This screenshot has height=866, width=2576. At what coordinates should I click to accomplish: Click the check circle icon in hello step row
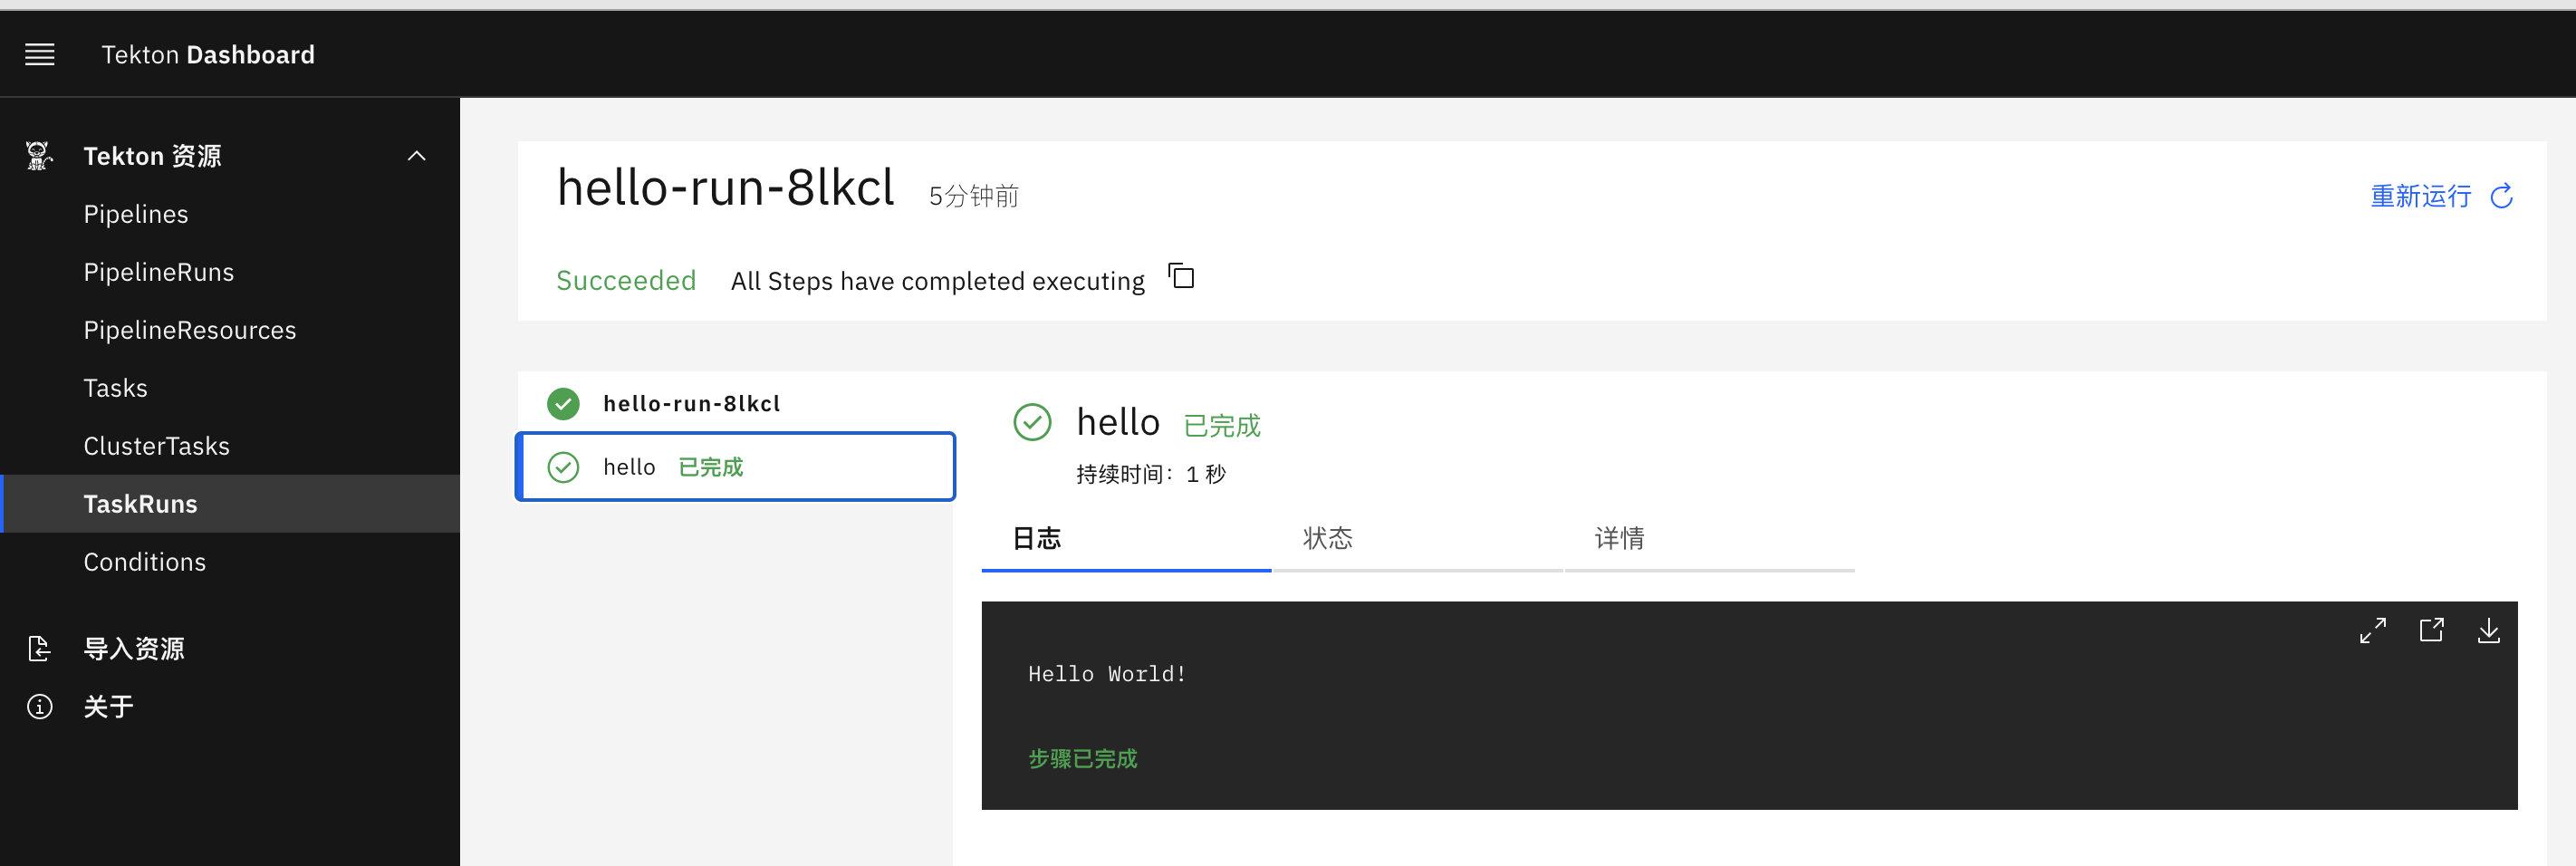click(563, 467)
